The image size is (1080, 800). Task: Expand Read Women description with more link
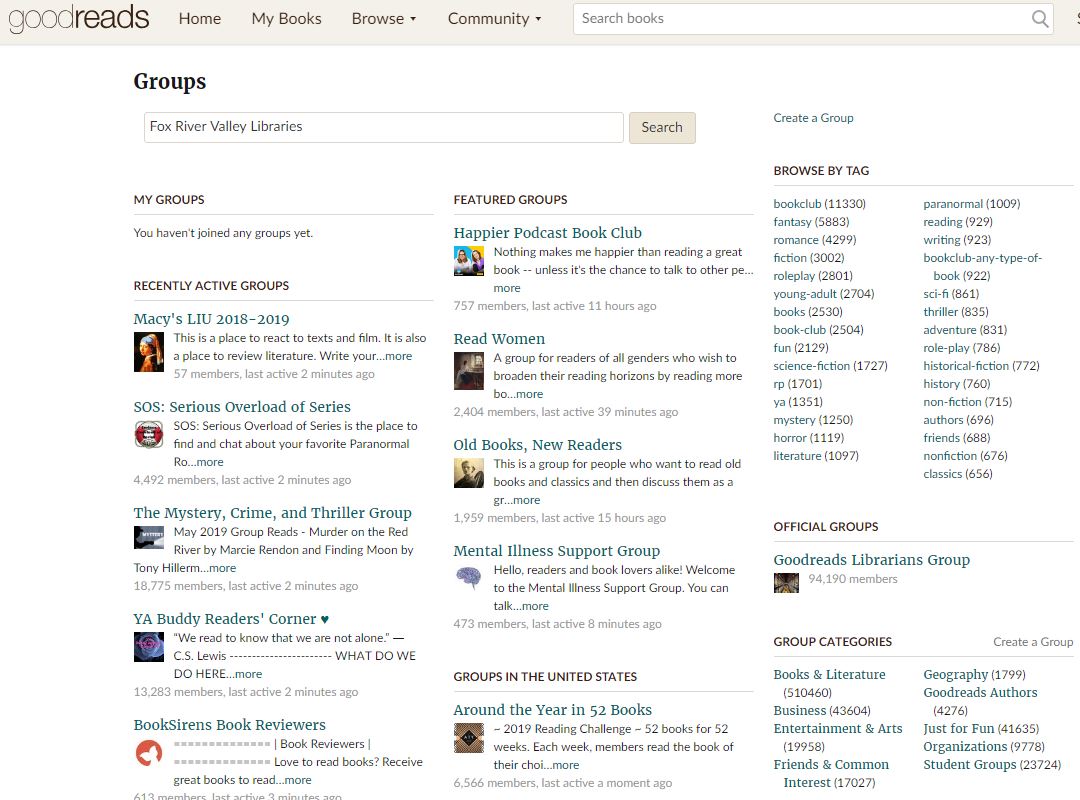point(529,394)
